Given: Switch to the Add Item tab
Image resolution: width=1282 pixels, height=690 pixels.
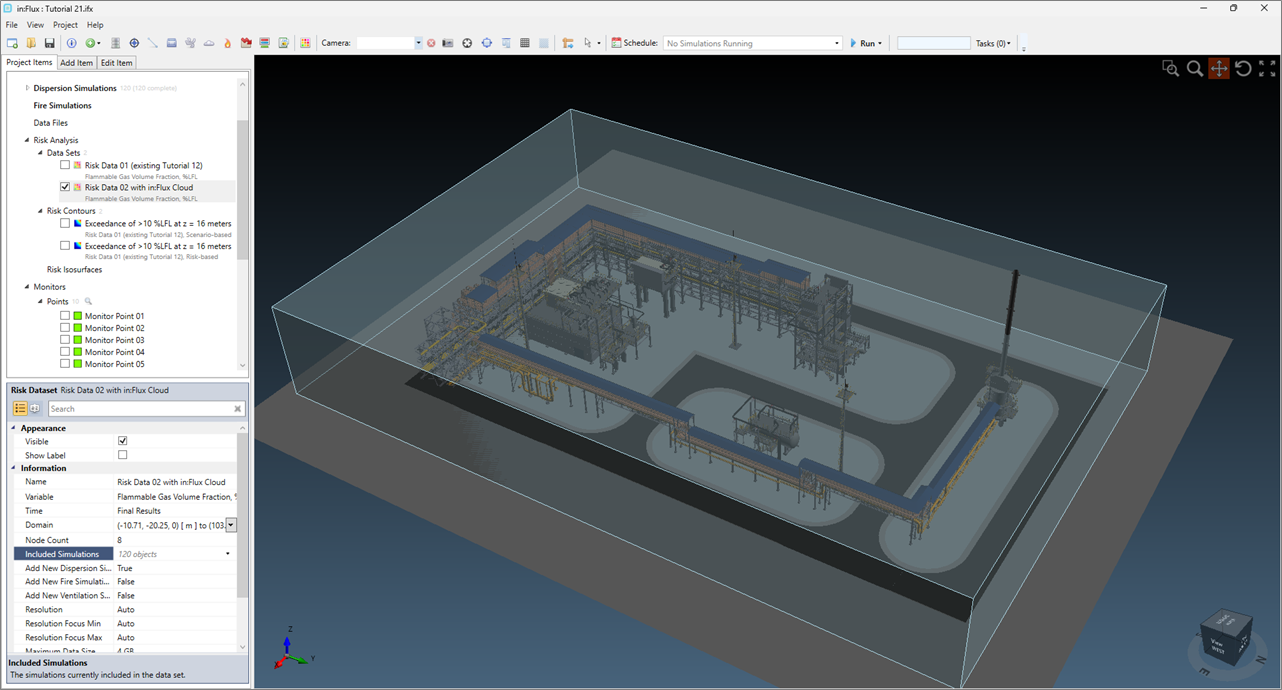Looking at the screenshot, I should click(x=76, y=63).
